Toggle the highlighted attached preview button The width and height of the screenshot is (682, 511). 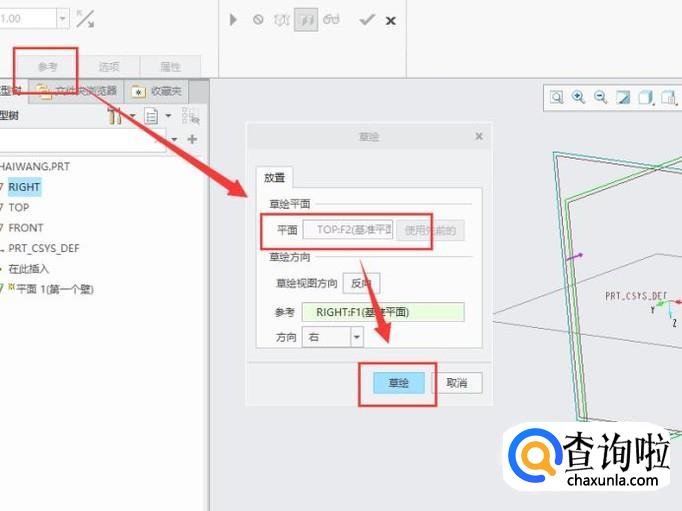pyautogui.click(x=306, y=20)
